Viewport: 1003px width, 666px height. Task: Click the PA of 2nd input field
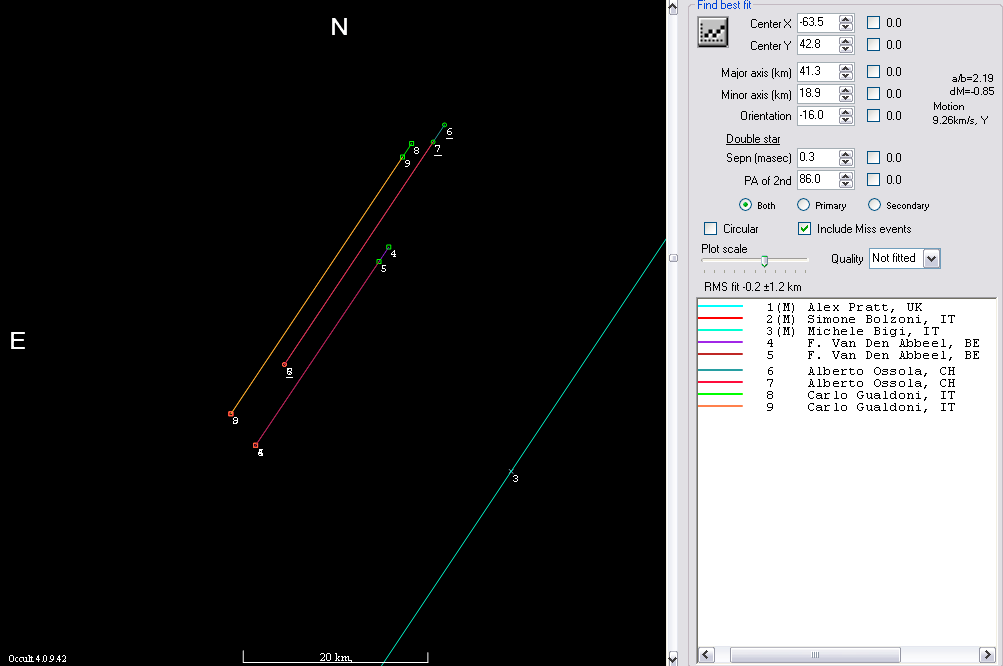click(818, 180)
